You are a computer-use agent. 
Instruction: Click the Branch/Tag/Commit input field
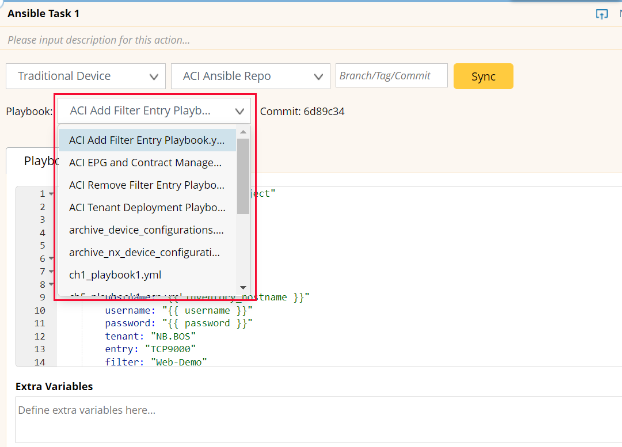pos(391,76)
